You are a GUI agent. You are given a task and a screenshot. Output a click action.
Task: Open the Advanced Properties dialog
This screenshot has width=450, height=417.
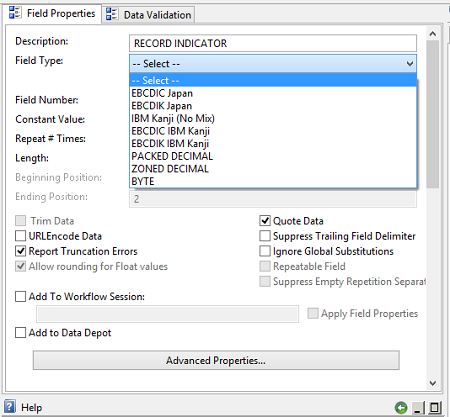(x=216, y=360)
